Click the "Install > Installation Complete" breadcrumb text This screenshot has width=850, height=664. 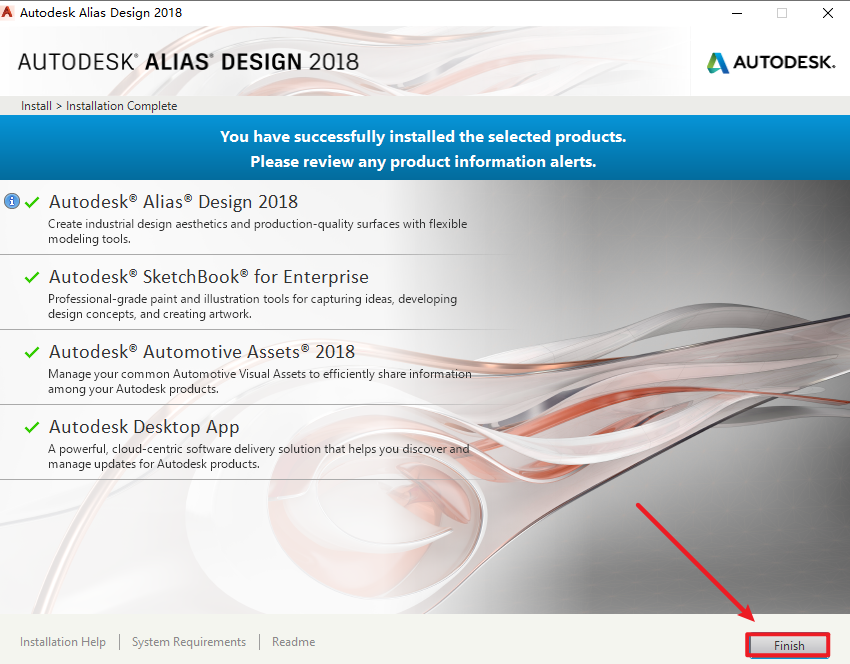click(x=99, y=106)
